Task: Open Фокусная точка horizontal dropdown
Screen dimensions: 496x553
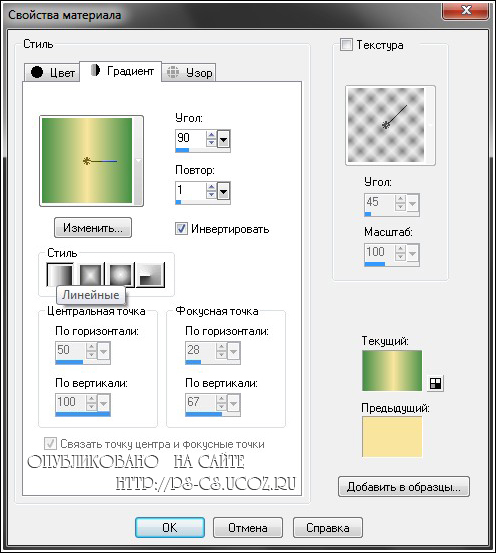Action: [233, 351]
